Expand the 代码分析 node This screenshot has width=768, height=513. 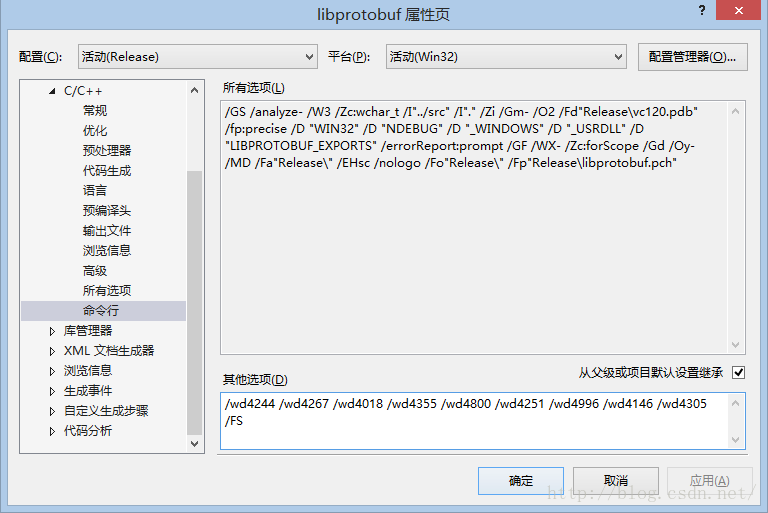pos(52,431)
